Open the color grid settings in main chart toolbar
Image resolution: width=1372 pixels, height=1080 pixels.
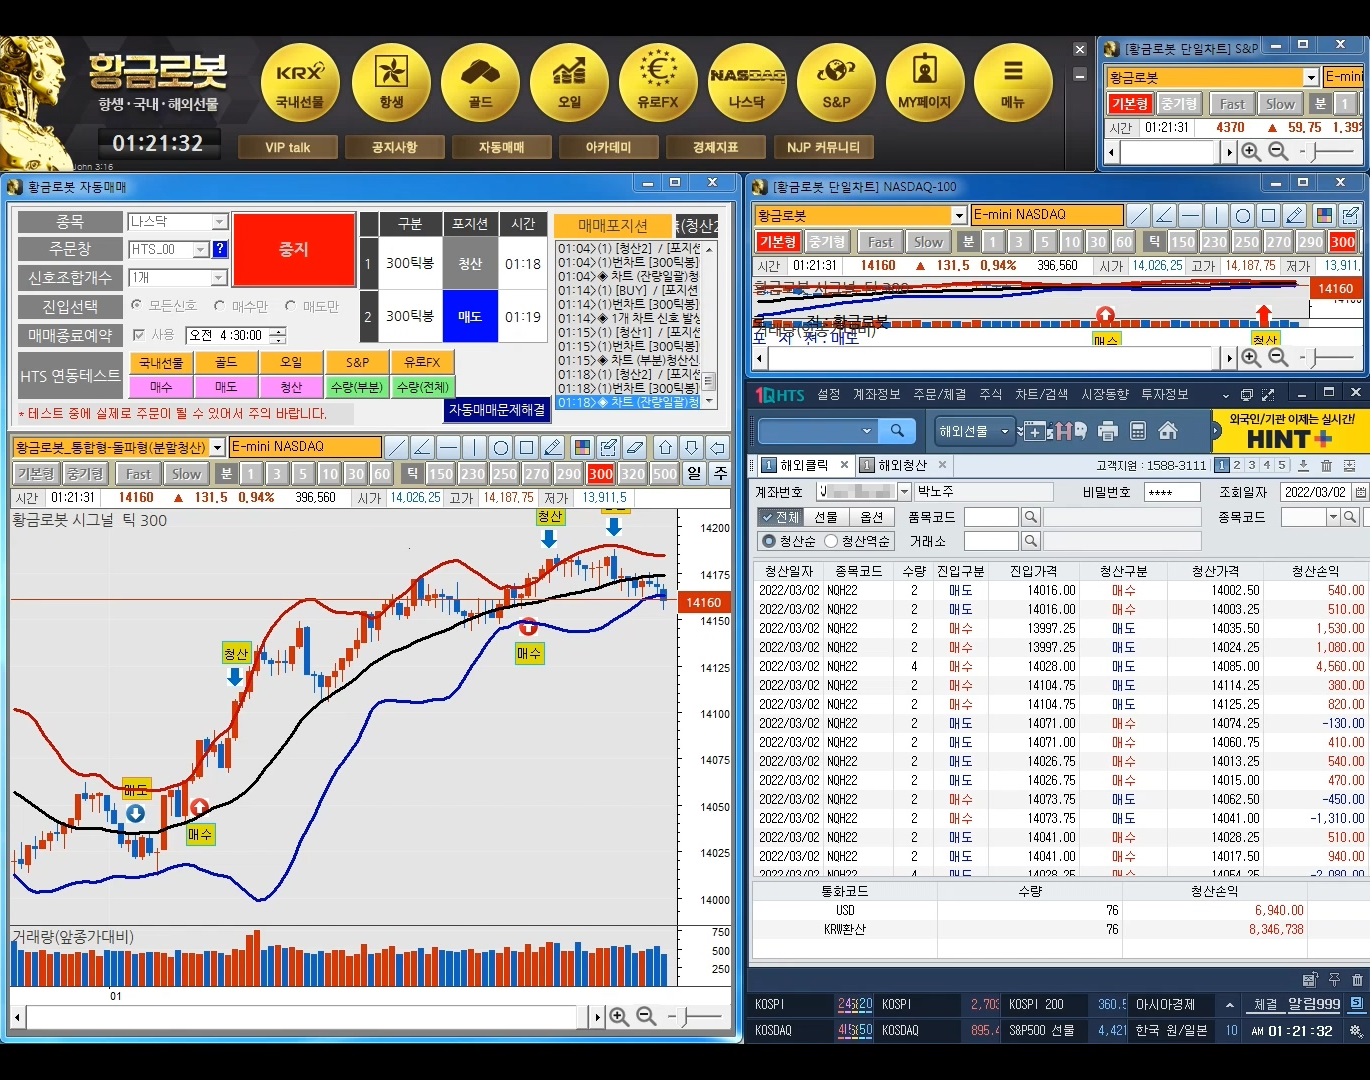click(x=582, y=447)
